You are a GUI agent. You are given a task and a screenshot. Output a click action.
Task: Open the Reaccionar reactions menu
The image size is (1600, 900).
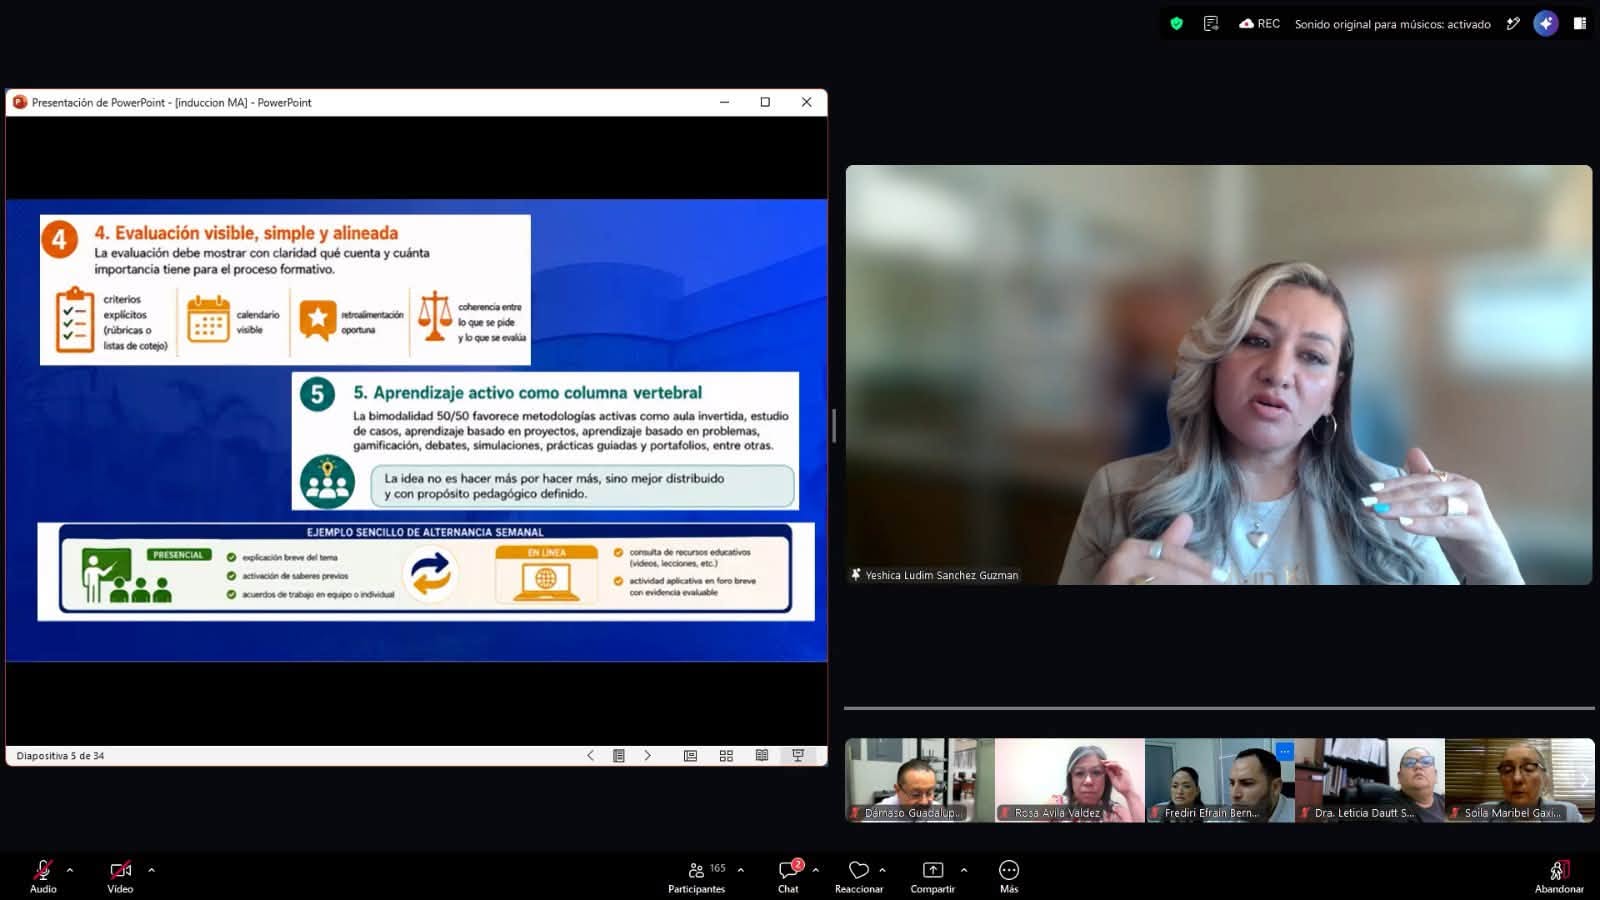pyautogui.click(x=858, y=876)
